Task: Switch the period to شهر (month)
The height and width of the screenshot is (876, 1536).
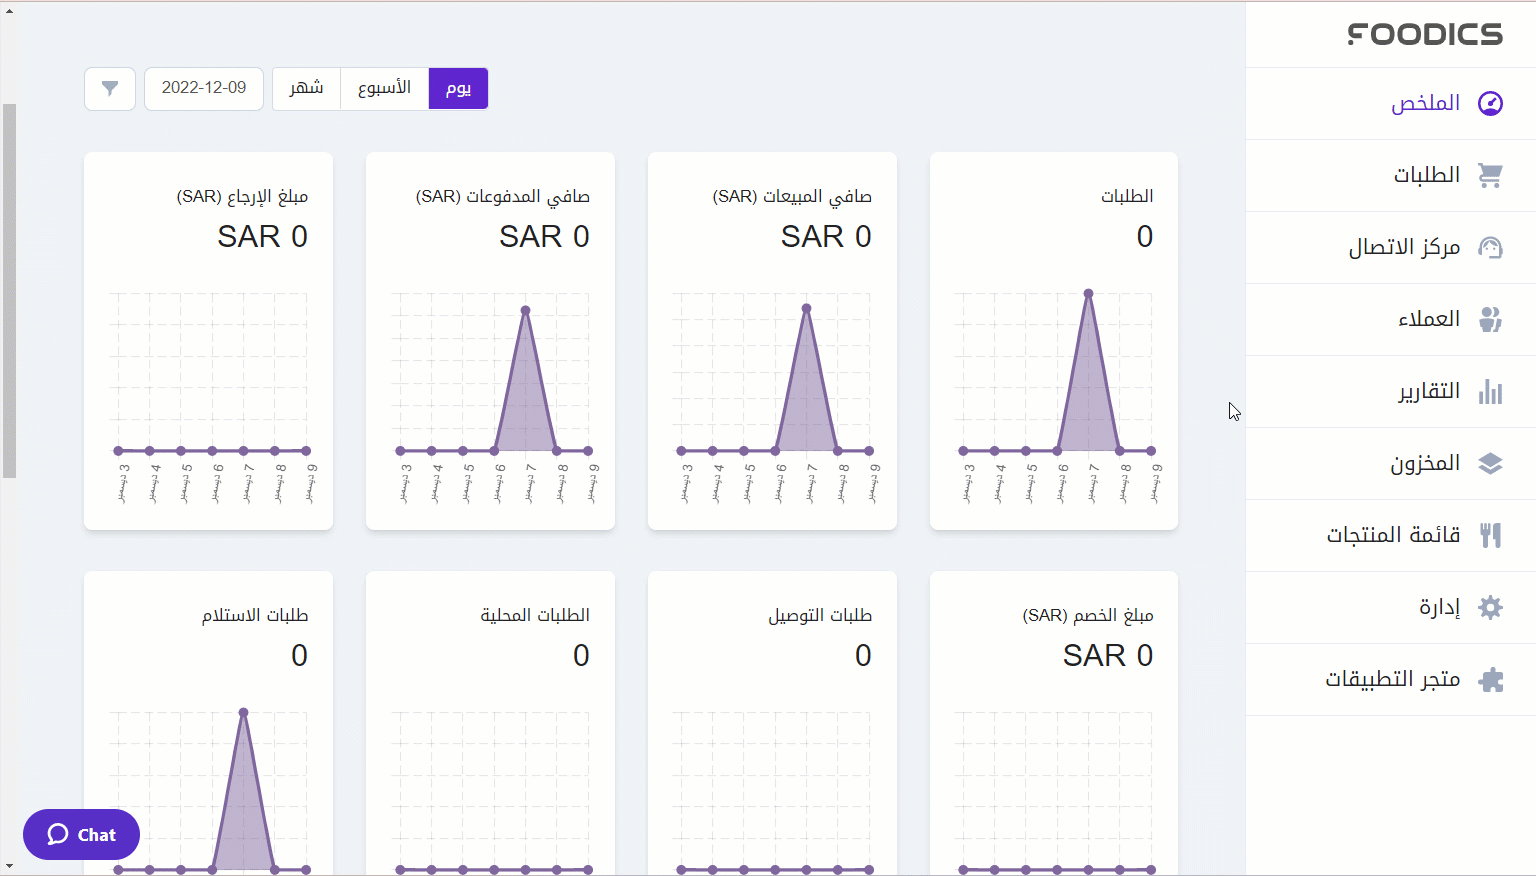Action: [306, 89]
